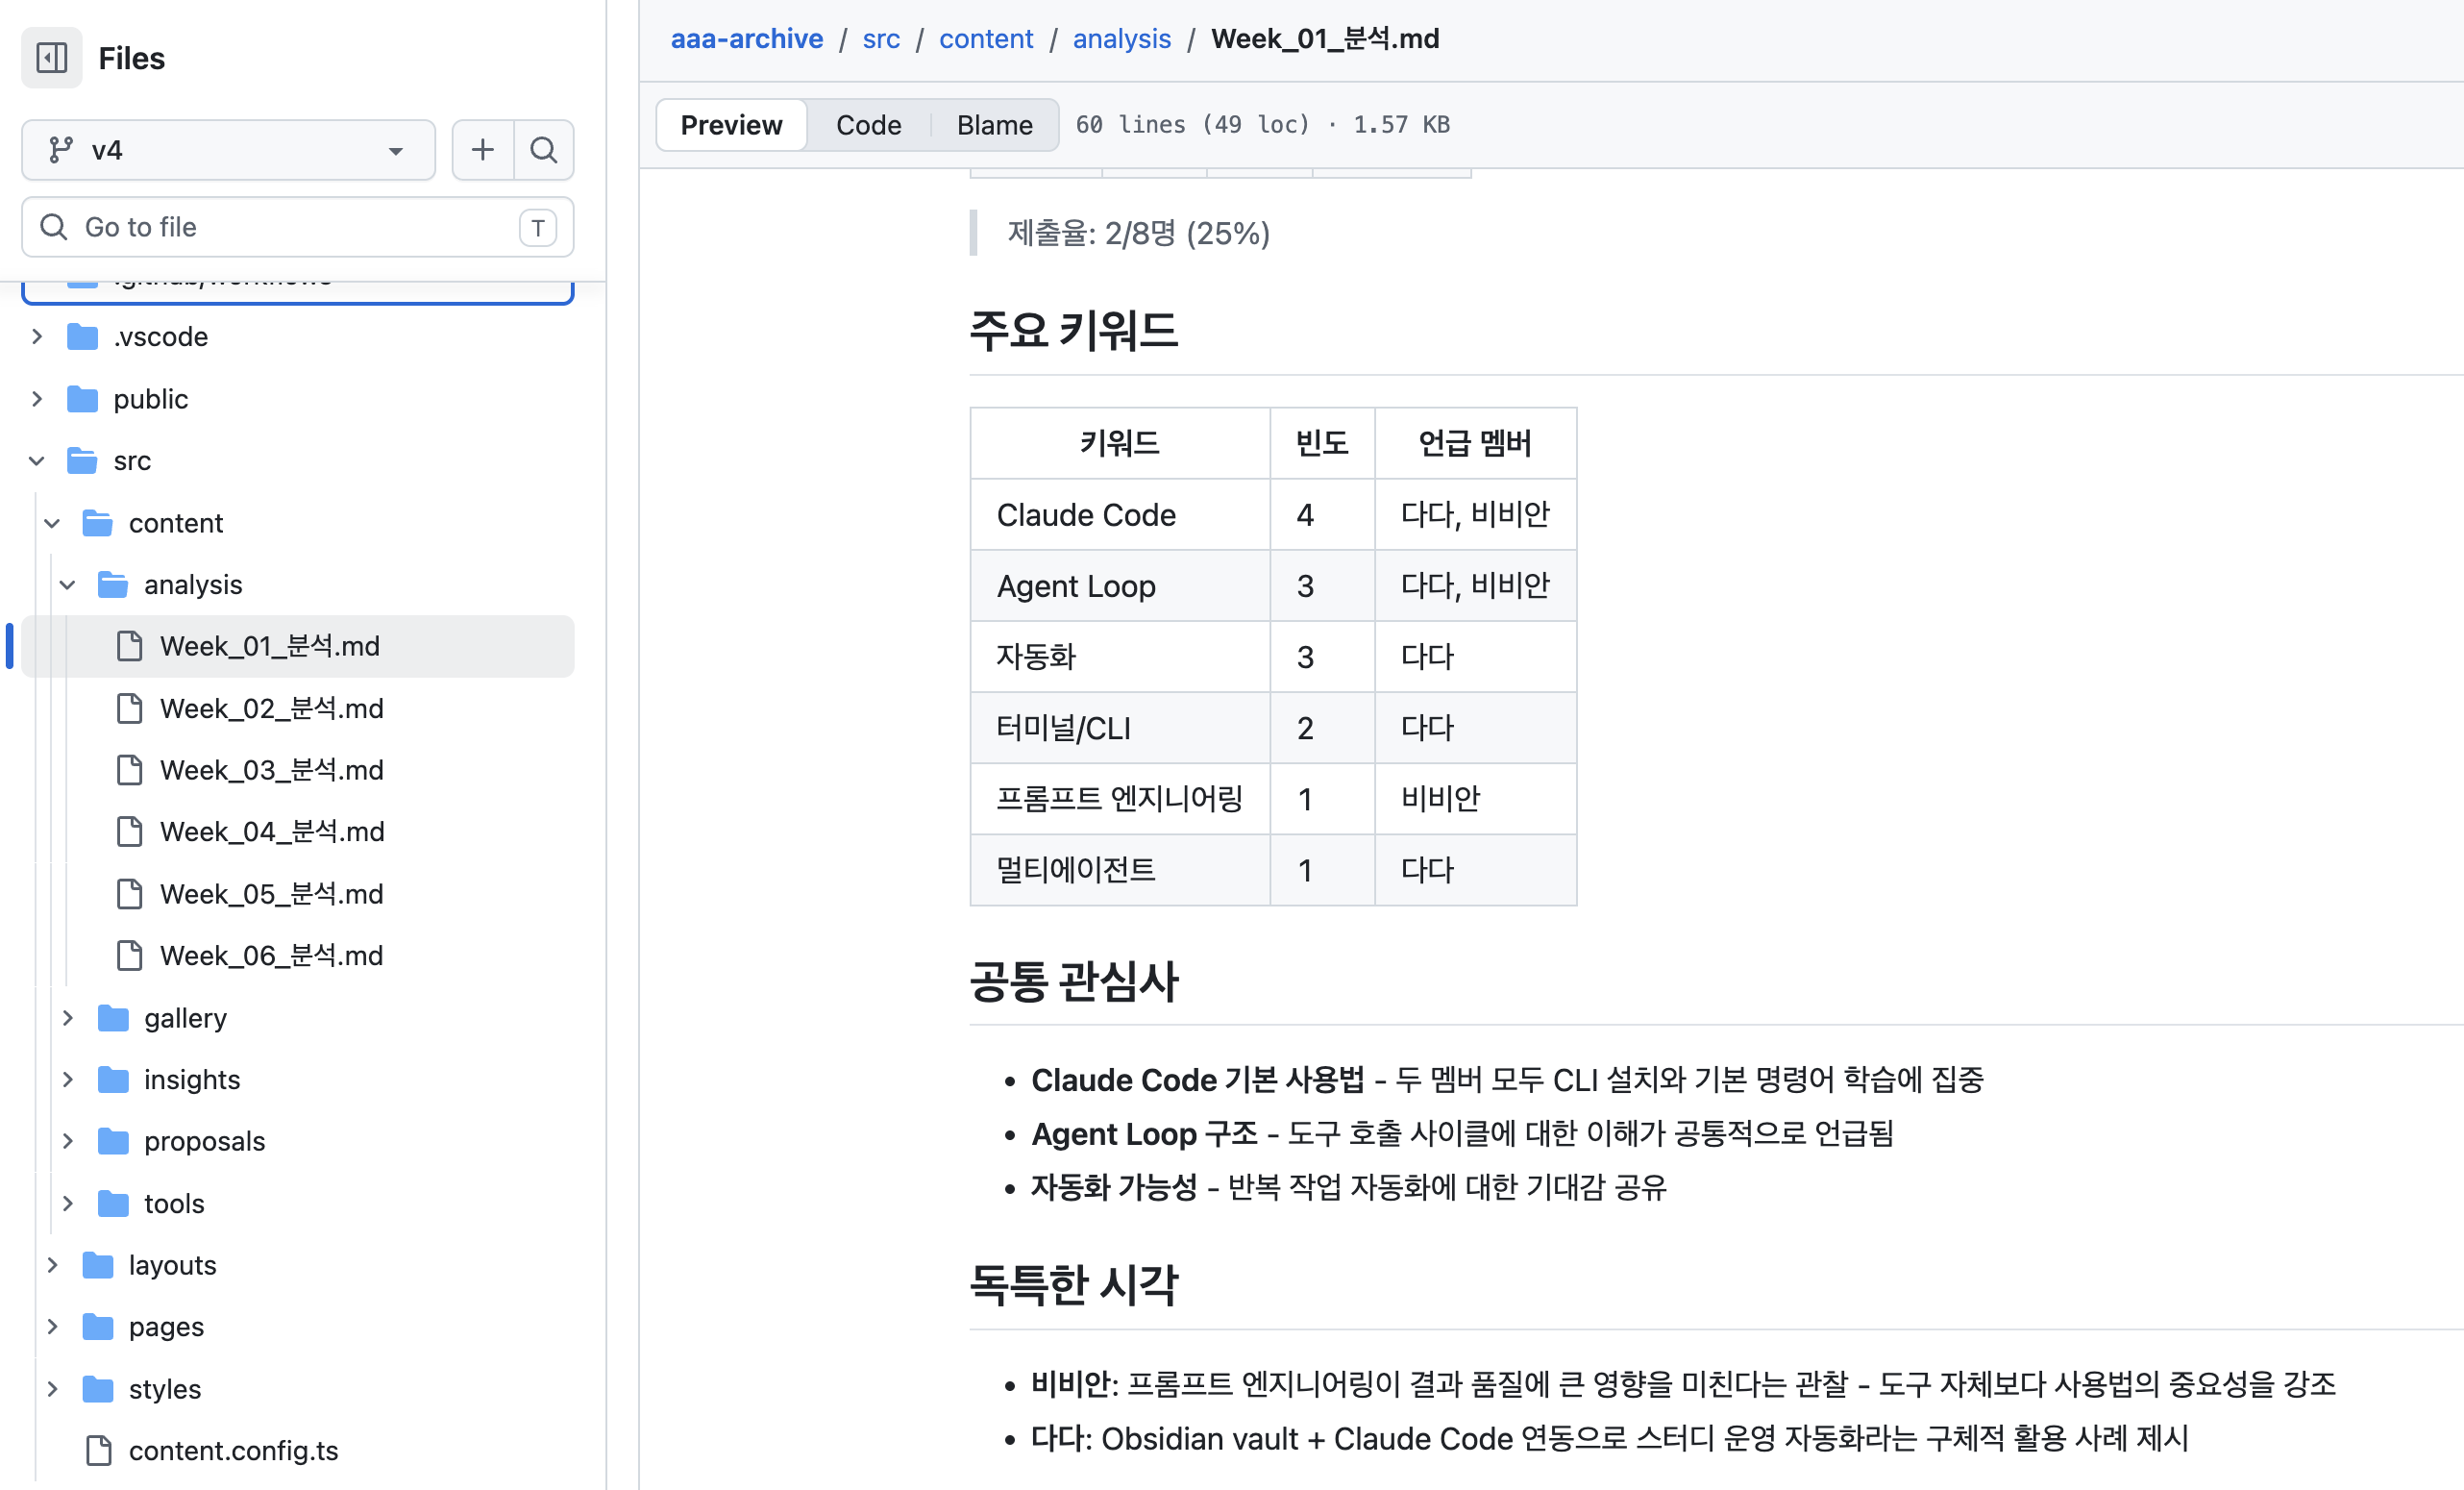Switch to the Blame tab
Viewport: 2464px width, 1490px height.
coord(994,125)
